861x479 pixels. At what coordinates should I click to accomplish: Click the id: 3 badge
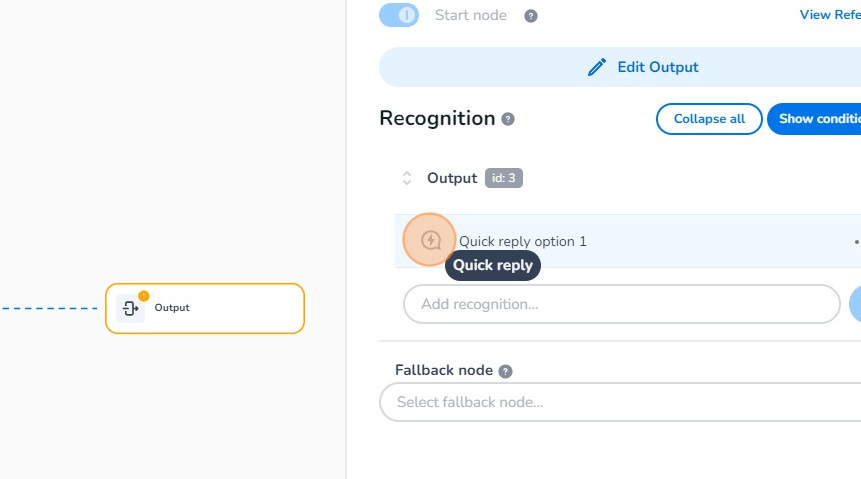coord(504,178)
